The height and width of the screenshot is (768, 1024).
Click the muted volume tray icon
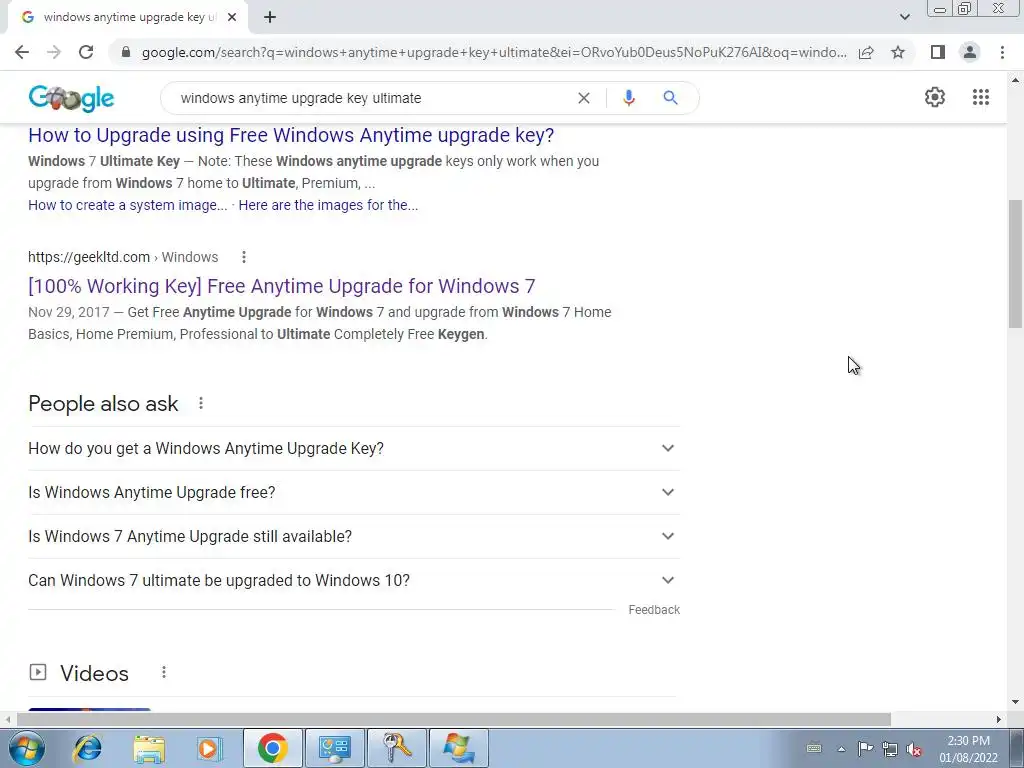point(914,750)
